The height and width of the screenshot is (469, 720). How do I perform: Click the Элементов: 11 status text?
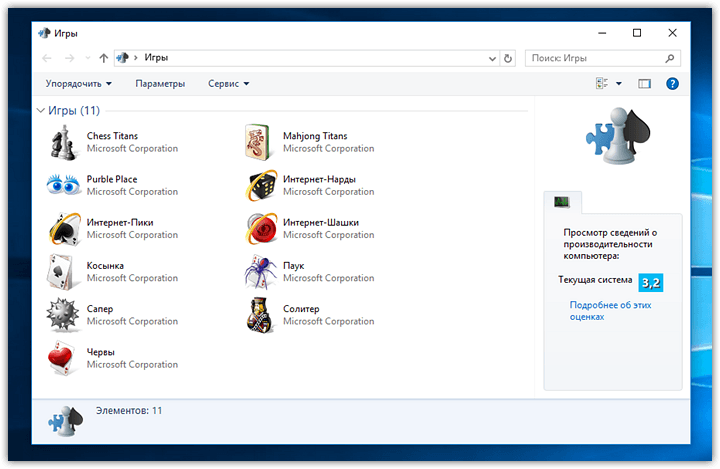point(129,411)
